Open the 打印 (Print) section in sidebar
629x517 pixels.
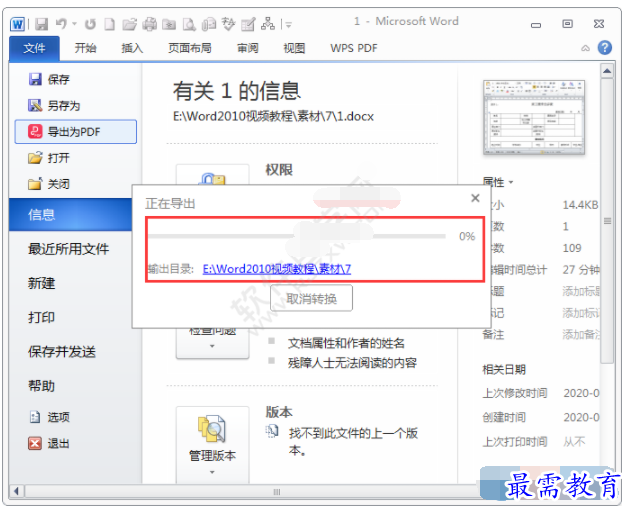pos(41,318)
